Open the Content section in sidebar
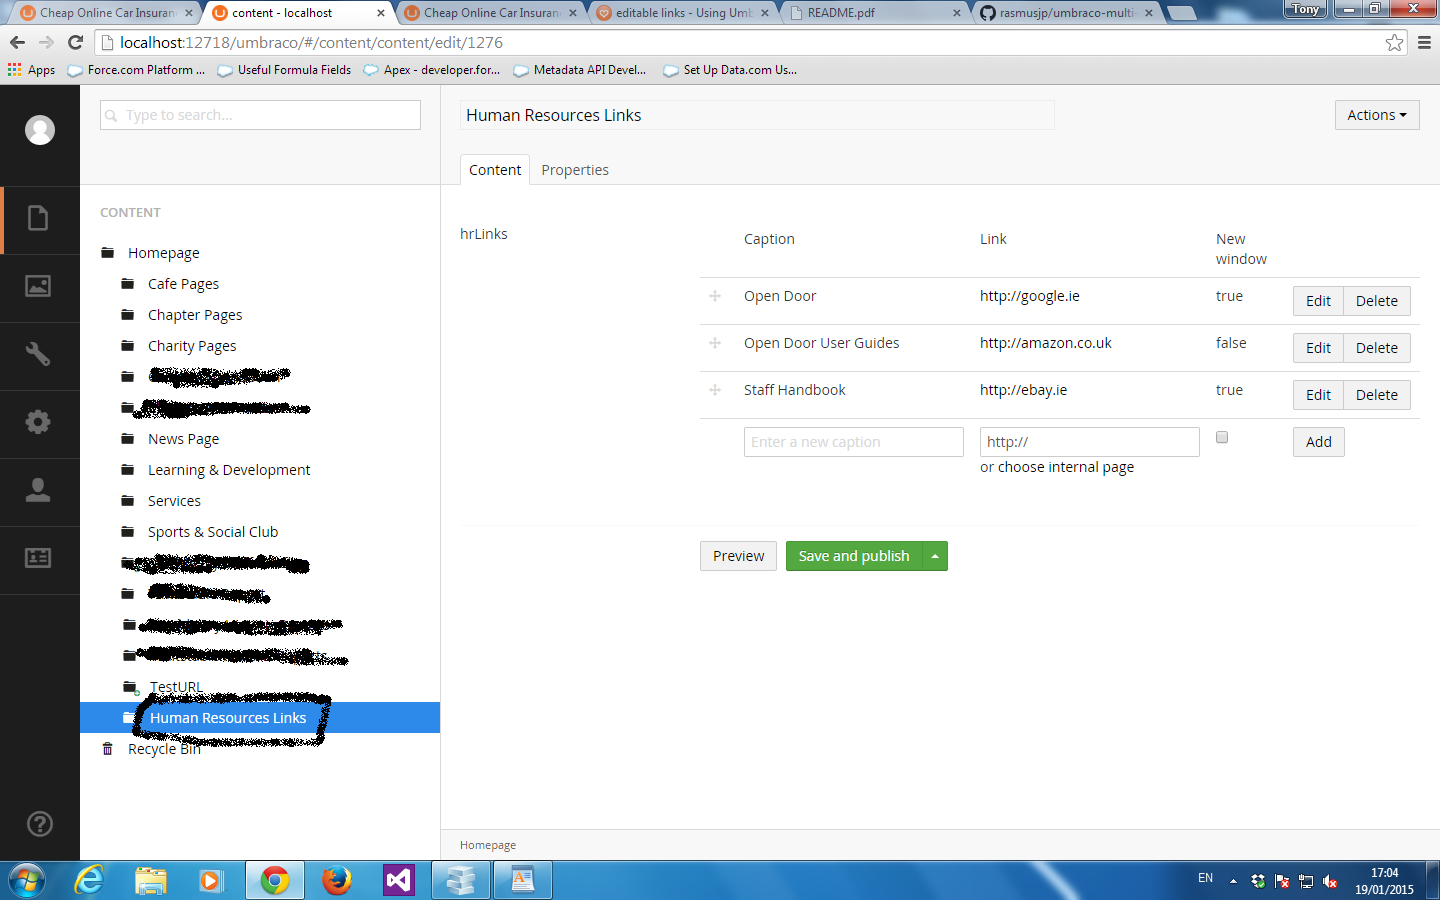Image resolution: width=1440 pixels, height=900 pixels. (x=38, y=219)
